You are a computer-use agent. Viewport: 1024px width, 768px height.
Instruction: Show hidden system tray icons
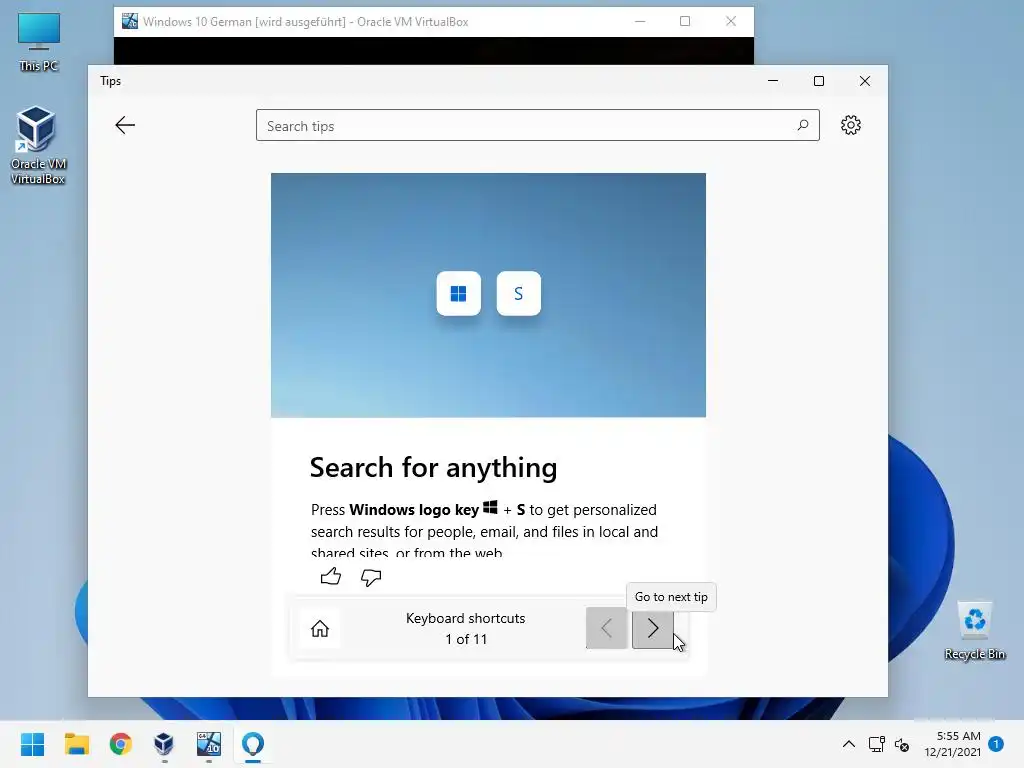[848, 744]
